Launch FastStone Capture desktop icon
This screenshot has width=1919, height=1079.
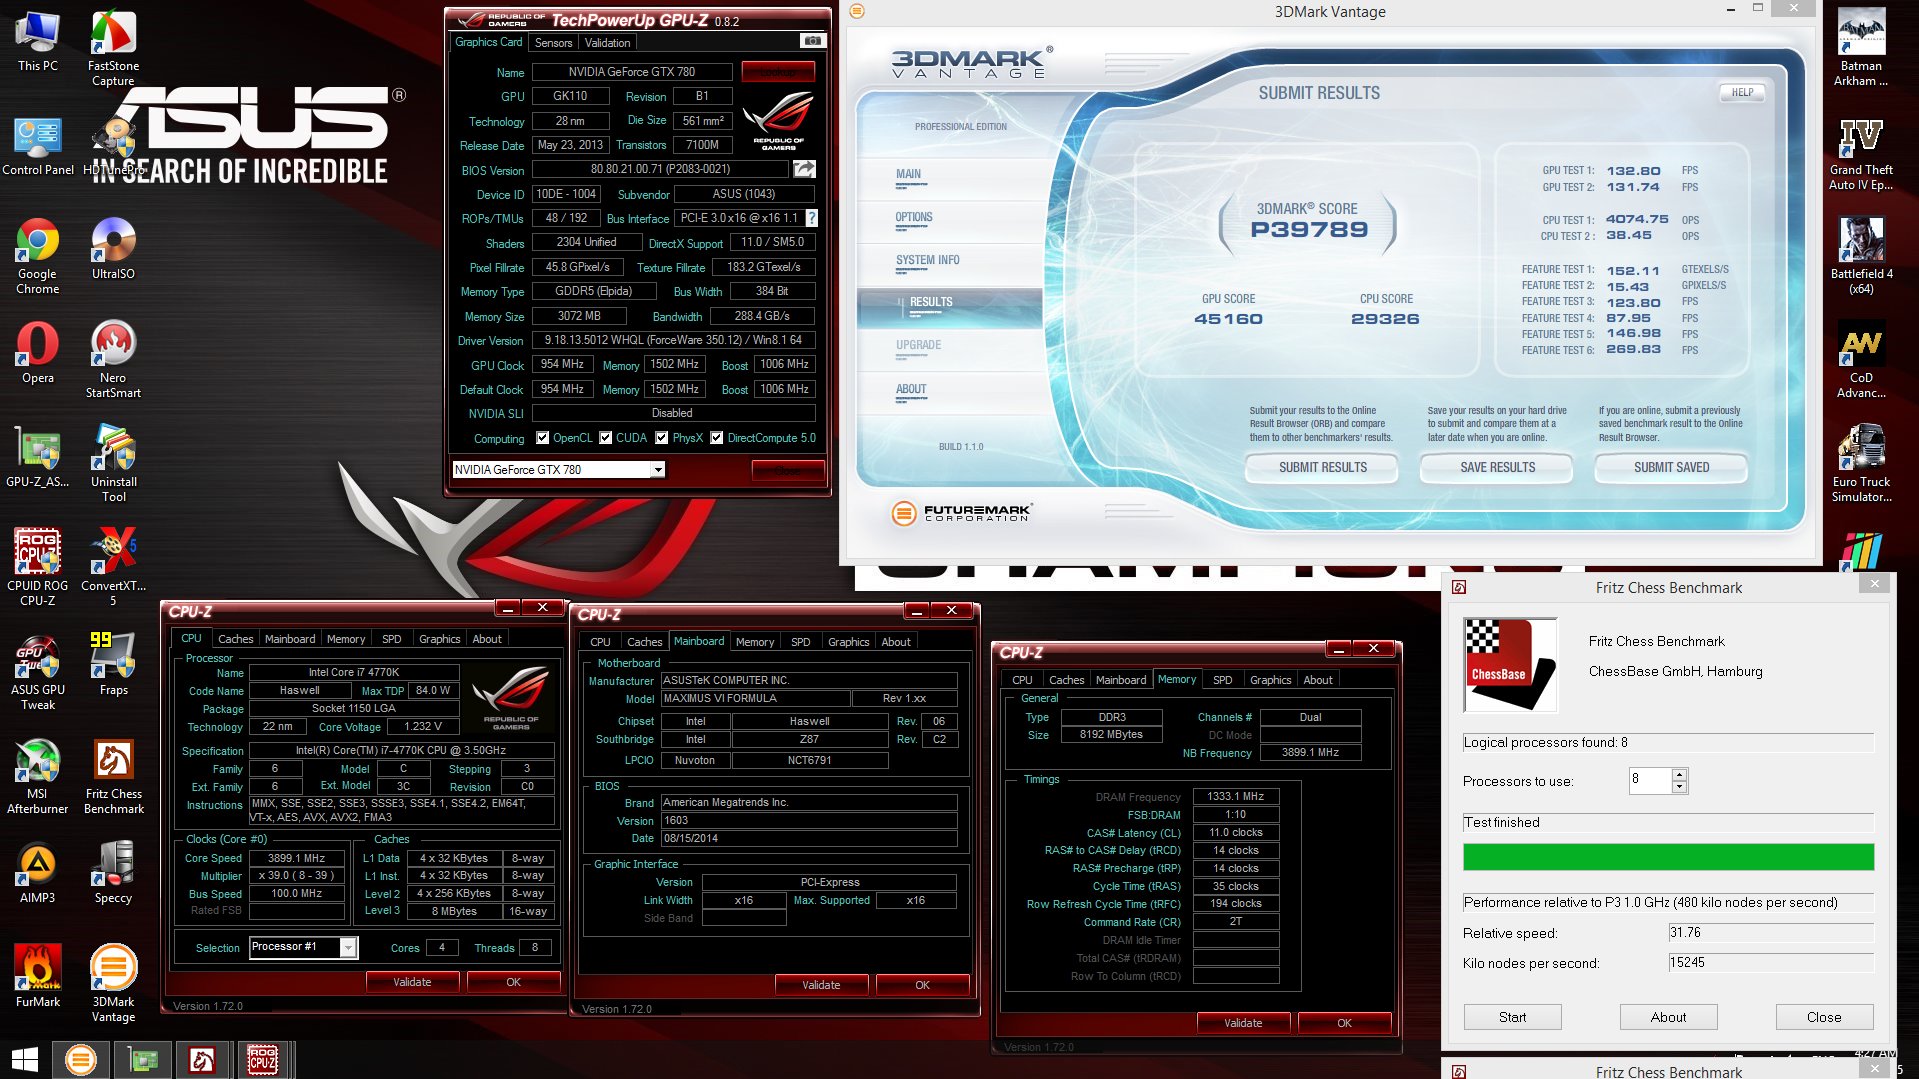(x=113, y=47)
